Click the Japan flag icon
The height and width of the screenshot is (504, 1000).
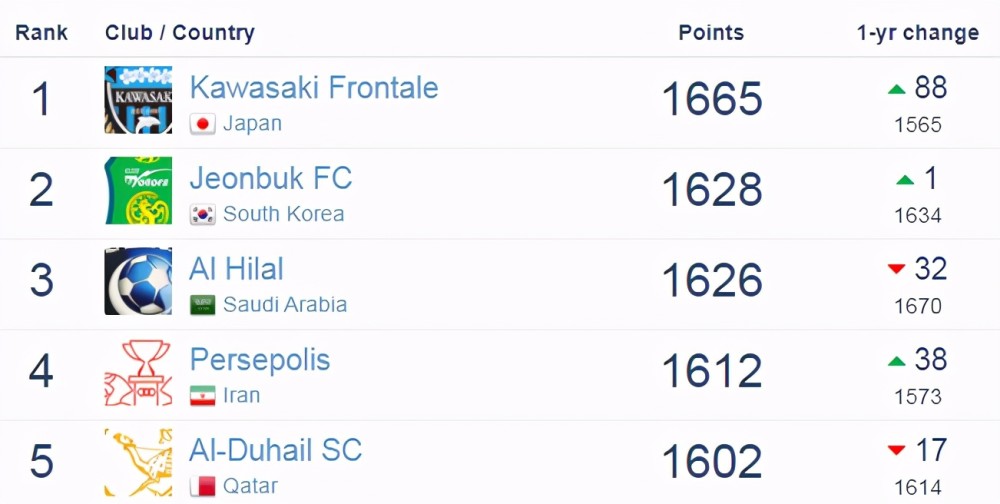click(202, 124)
